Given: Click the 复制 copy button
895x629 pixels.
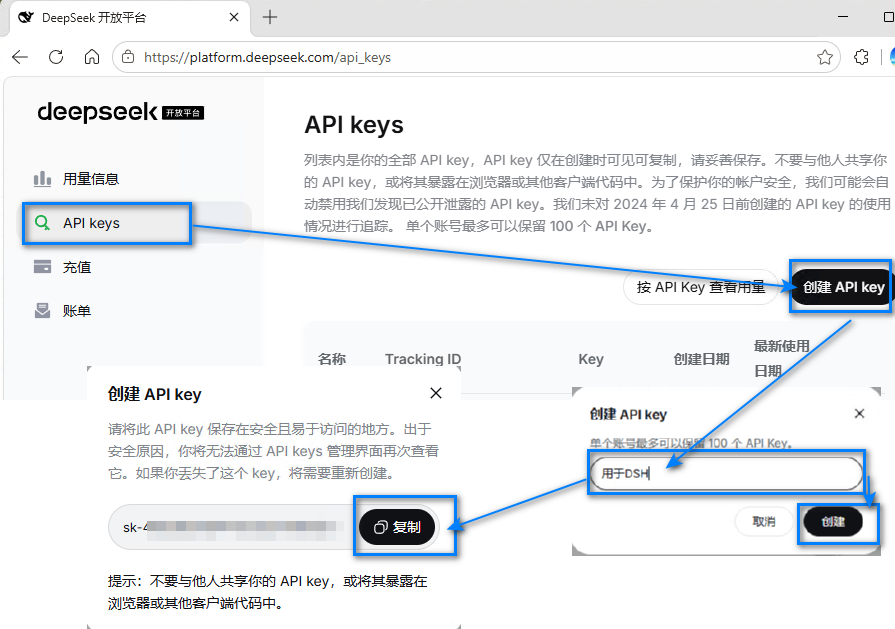Looking at the screenshot, I should pyautogui.click(x=397, y=527).
